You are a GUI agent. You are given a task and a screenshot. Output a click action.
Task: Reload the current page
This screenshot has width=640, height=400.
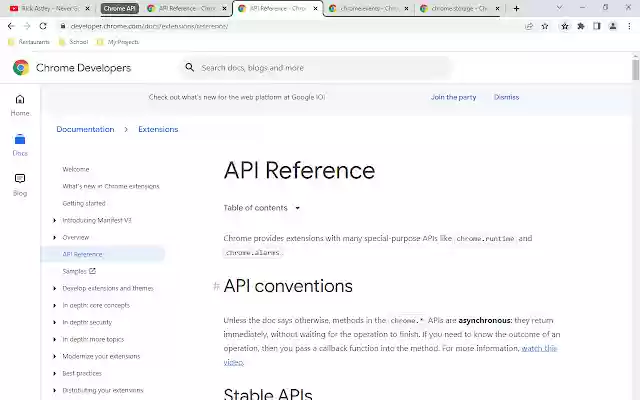[x=43, y=26]
